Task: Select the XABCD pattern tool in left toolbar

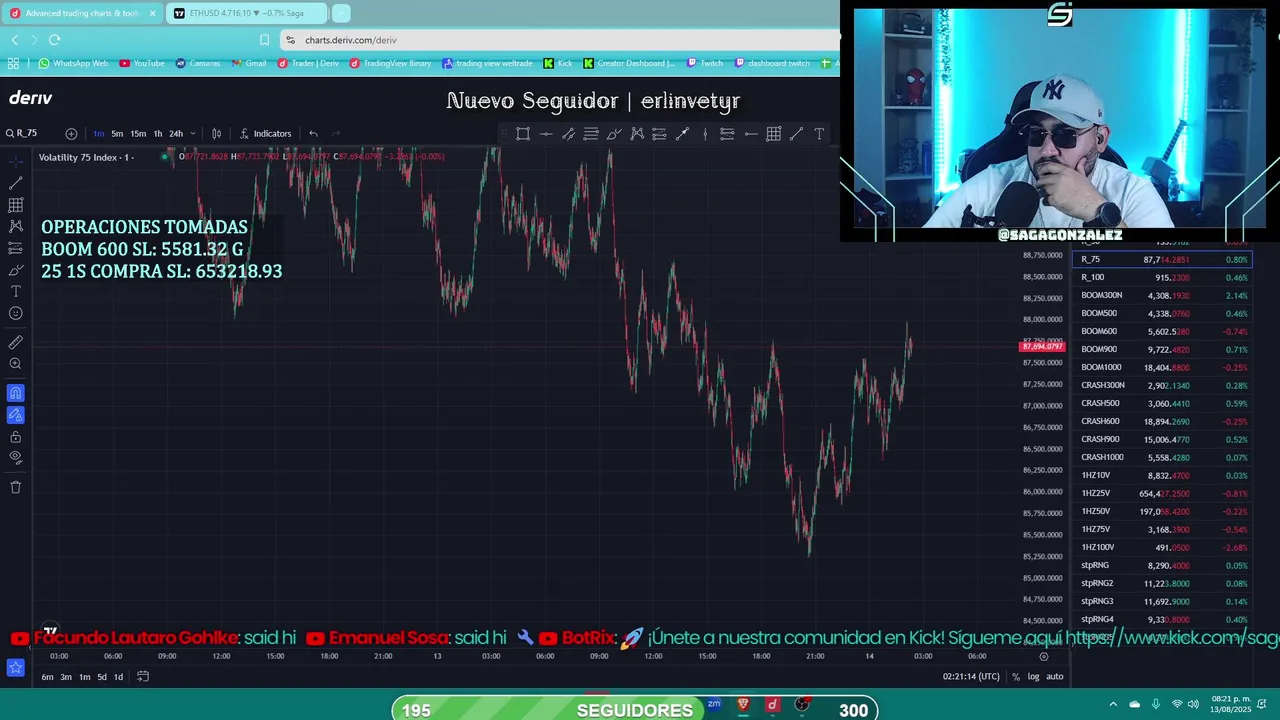Action: (16, 227)
